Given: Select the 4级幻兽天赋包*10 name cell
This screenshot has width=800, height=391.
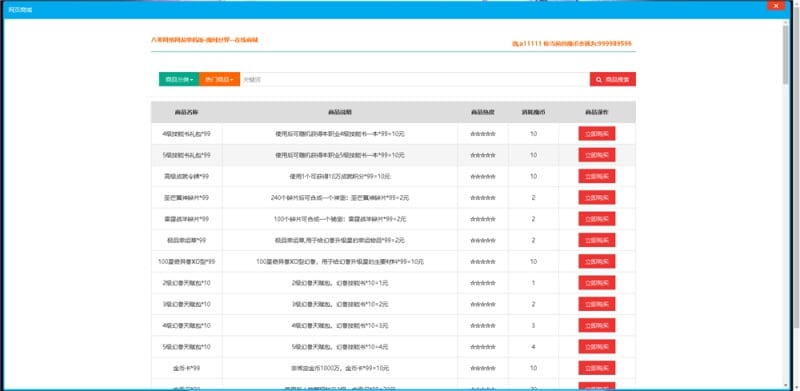Looking at the screenshot, I should point(186,326).
